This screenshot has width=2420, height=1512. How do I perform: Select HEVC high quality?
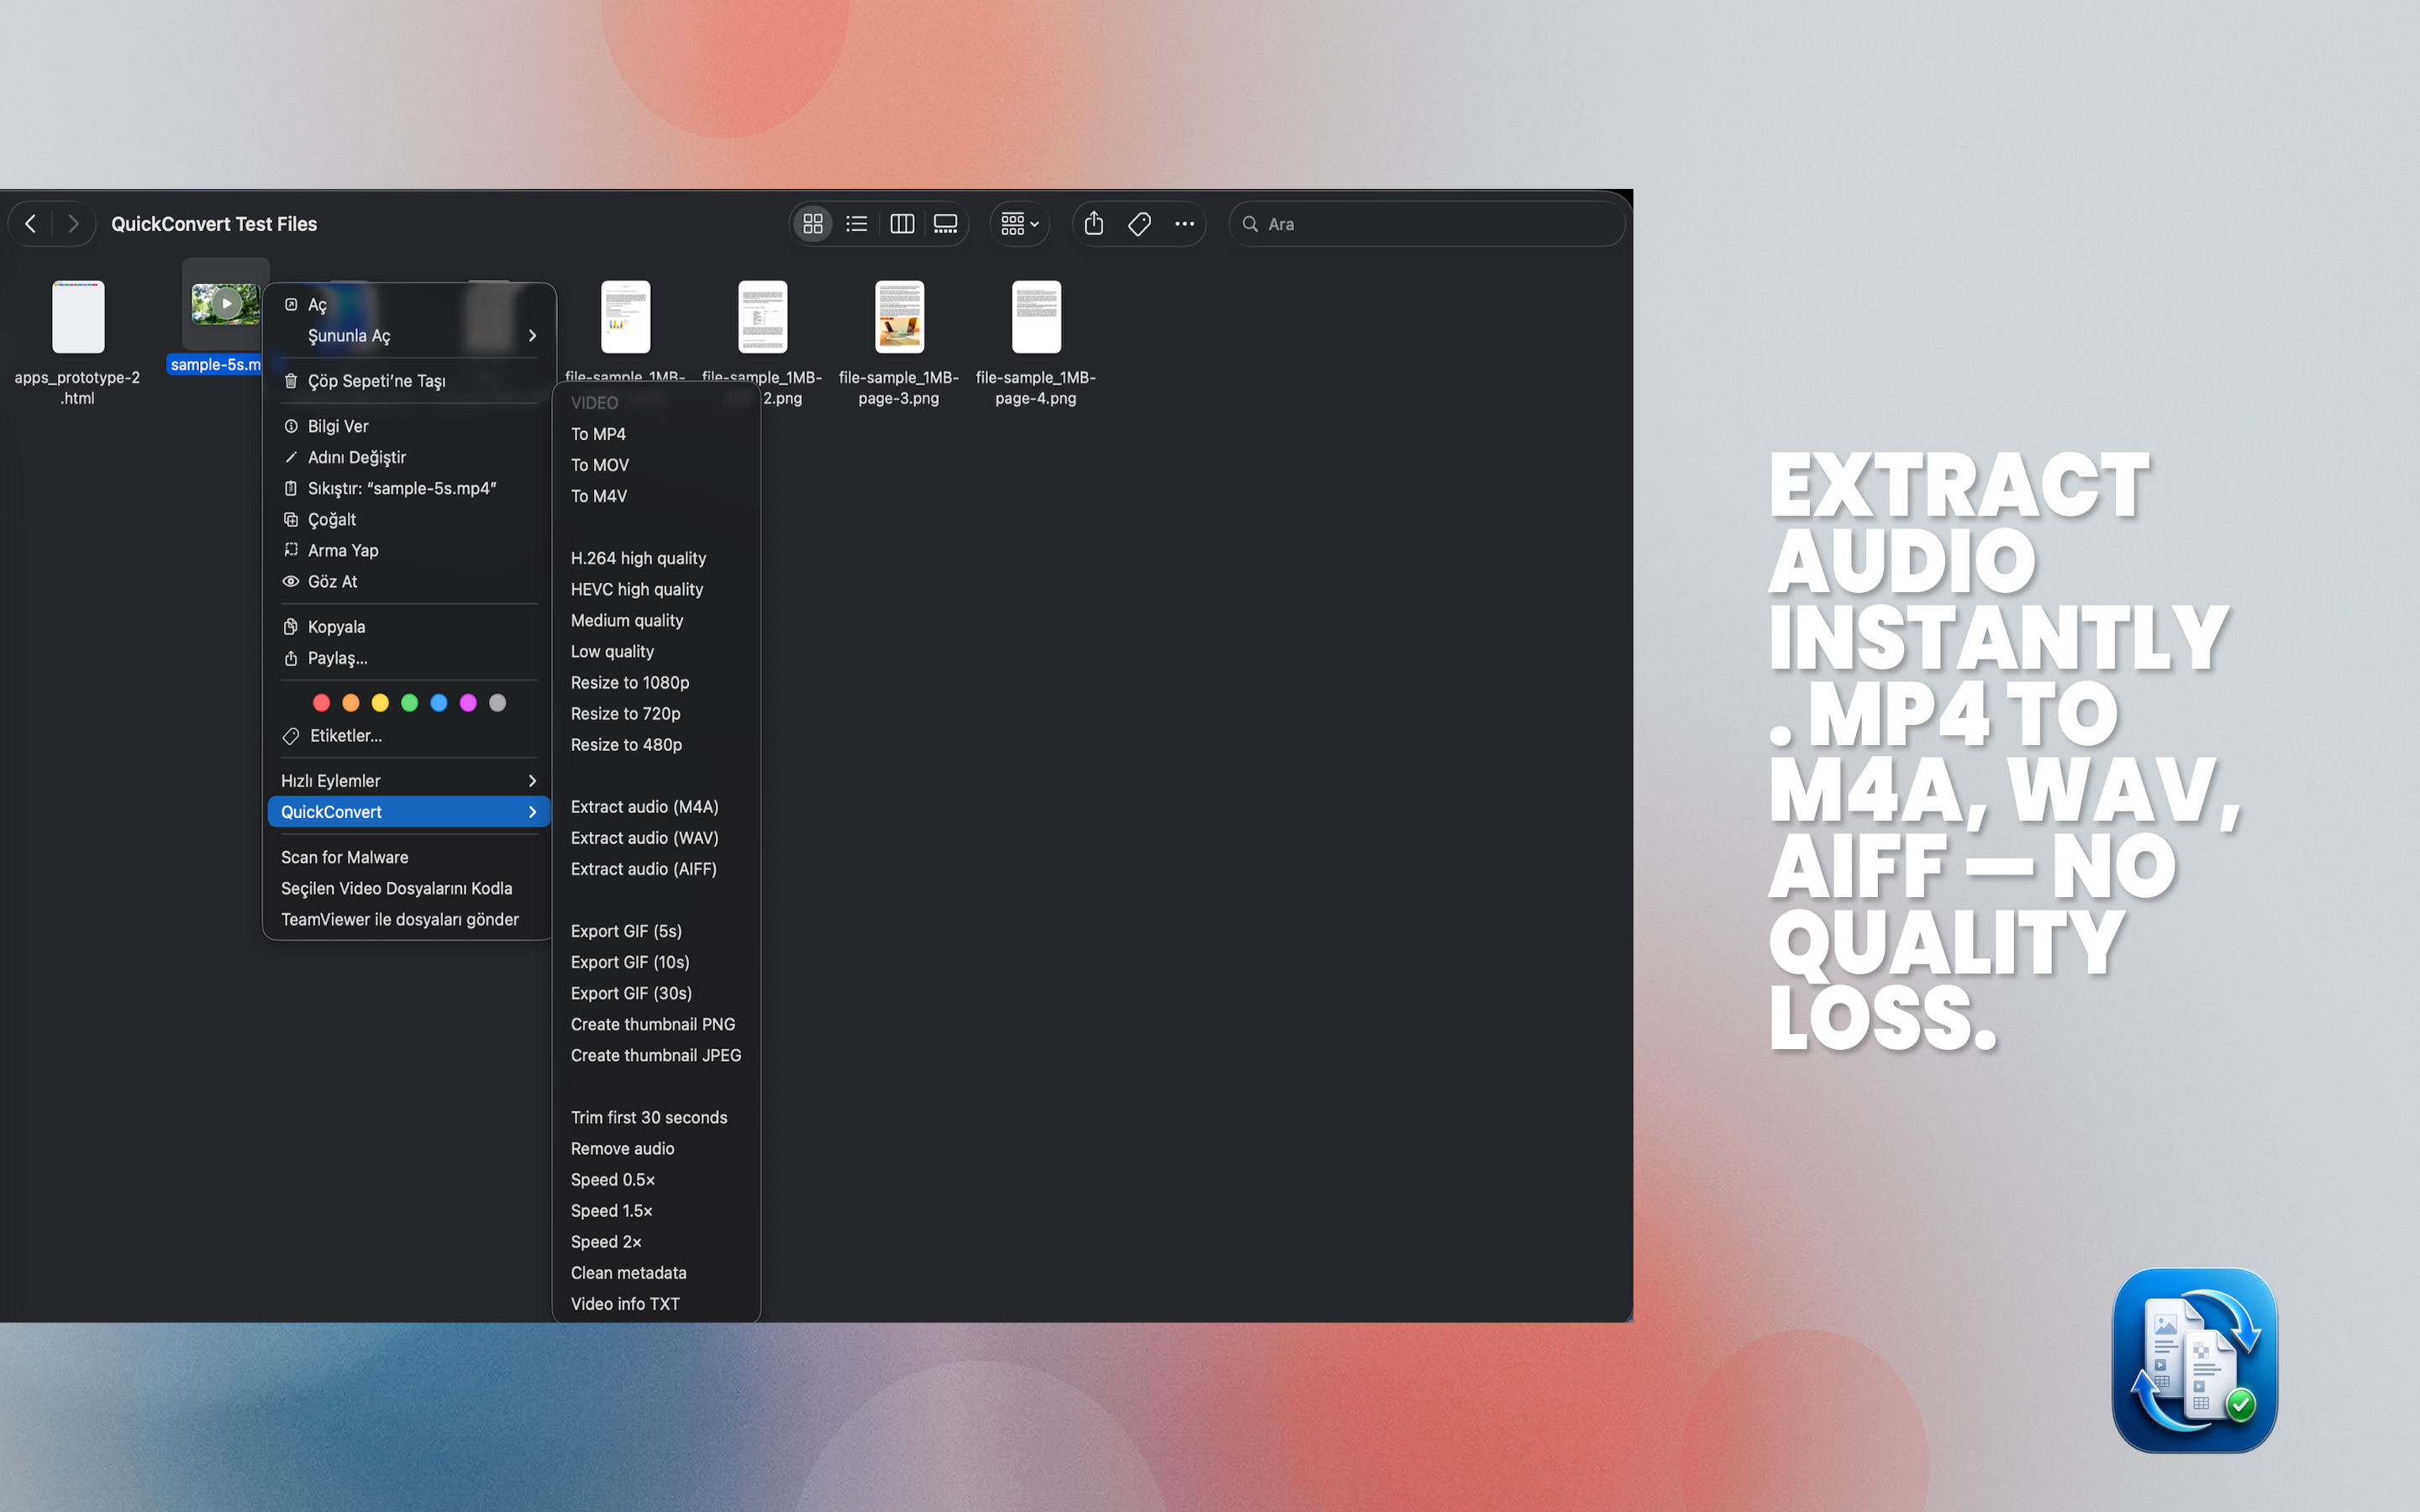(656, 589)
